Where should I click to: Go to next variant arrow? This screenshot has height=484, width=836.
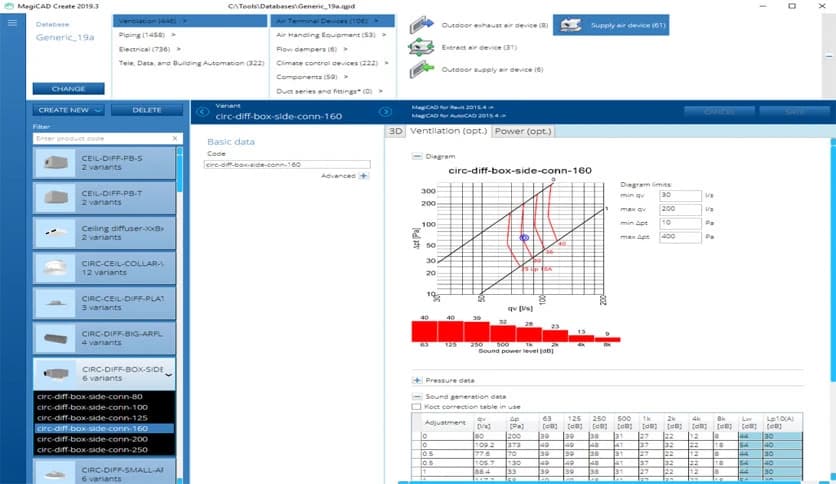point(385,112)
